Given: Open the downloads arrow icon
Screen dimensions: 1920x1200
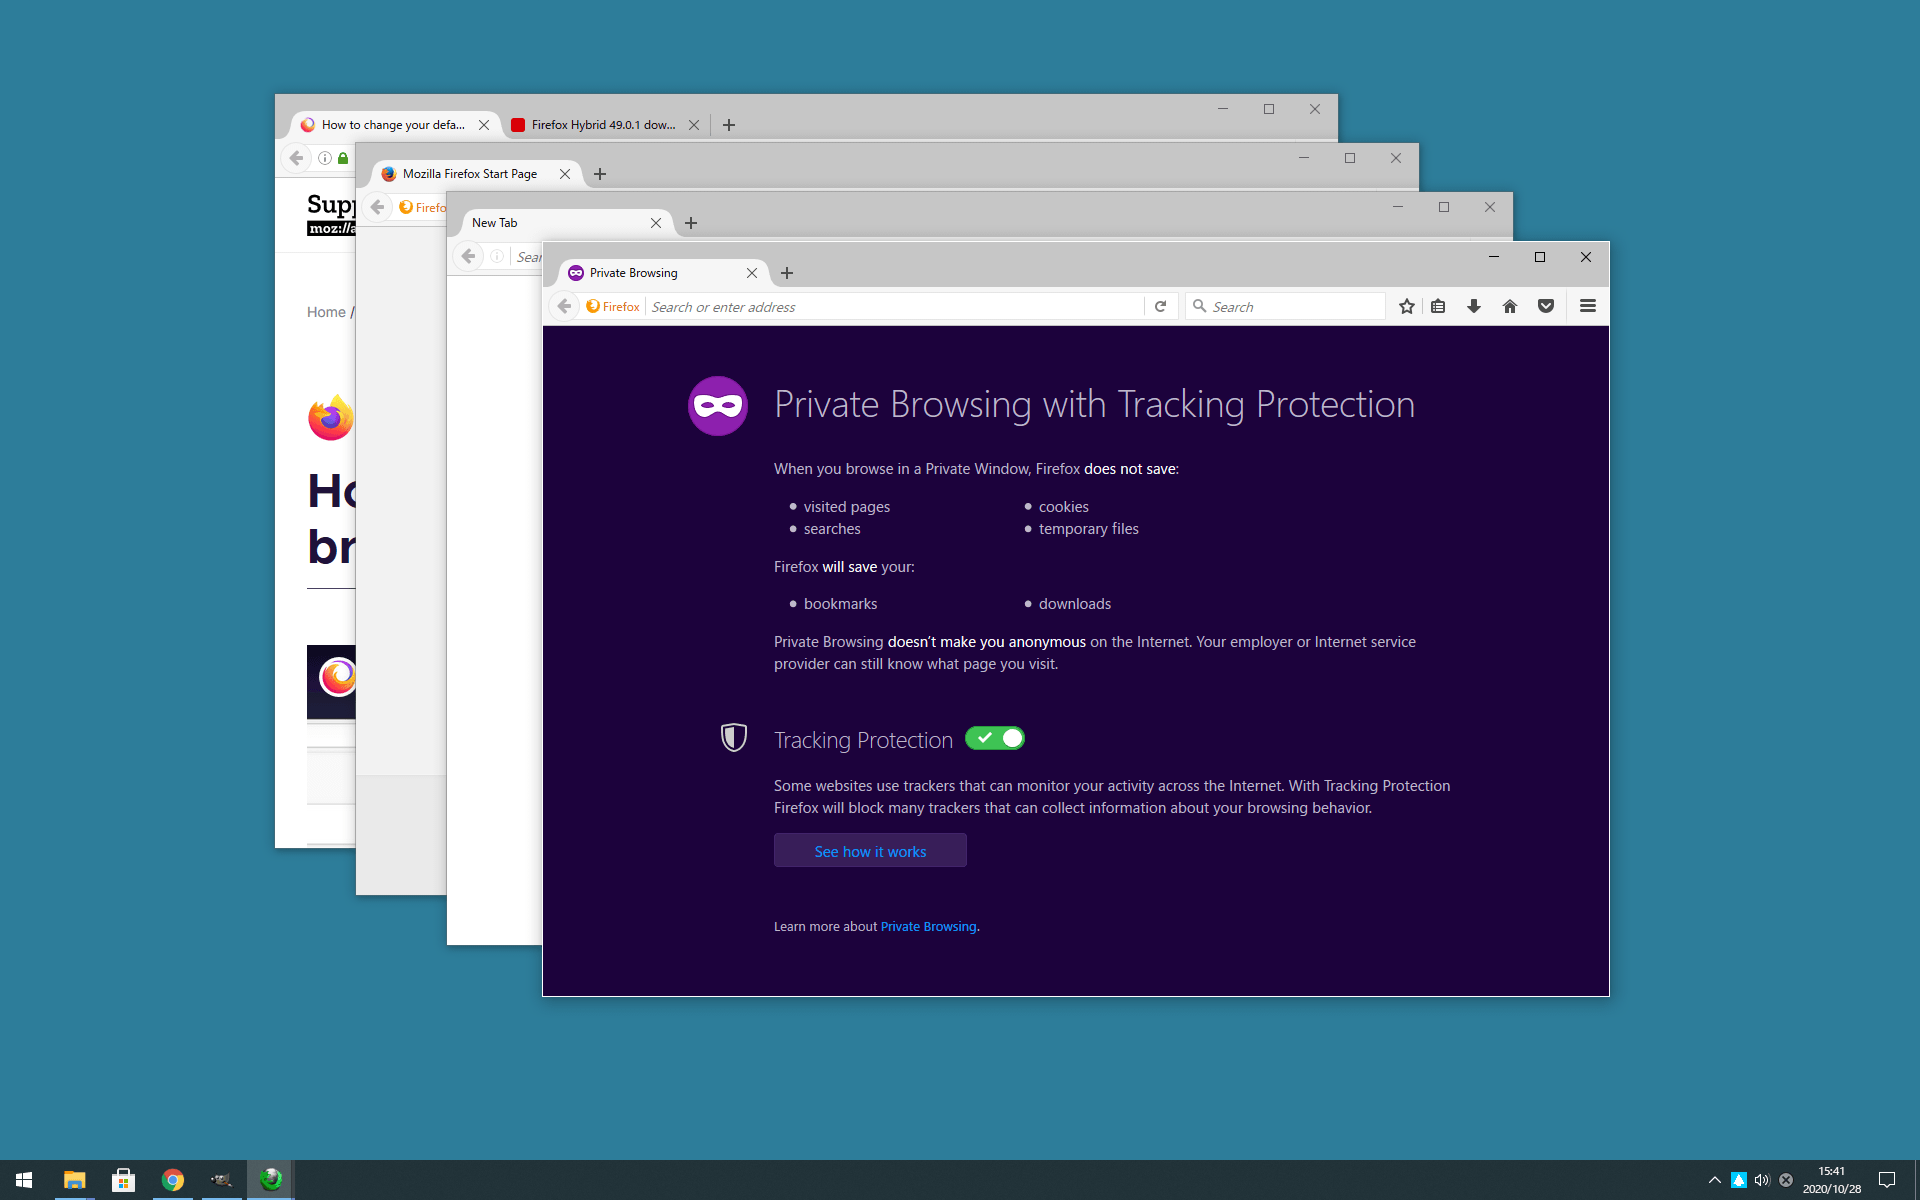Looking at the screenshot, I should coord(1474,307).
